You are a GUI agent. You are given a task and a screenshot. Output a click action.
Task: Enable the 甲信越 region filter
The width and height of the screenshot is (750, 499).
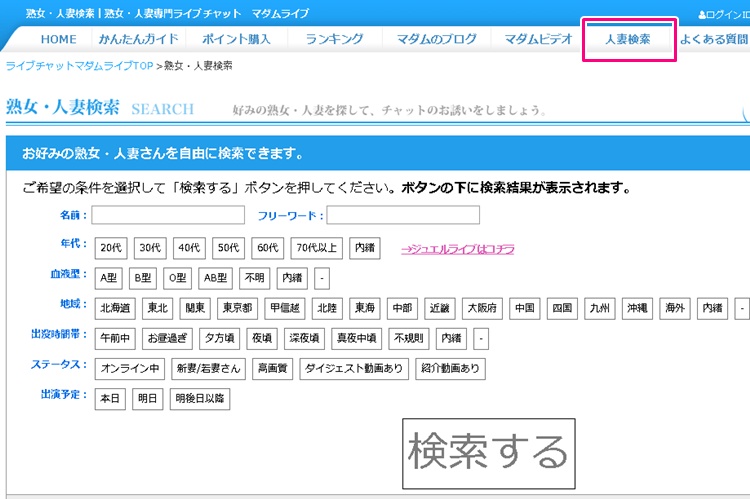click(285, 308)
